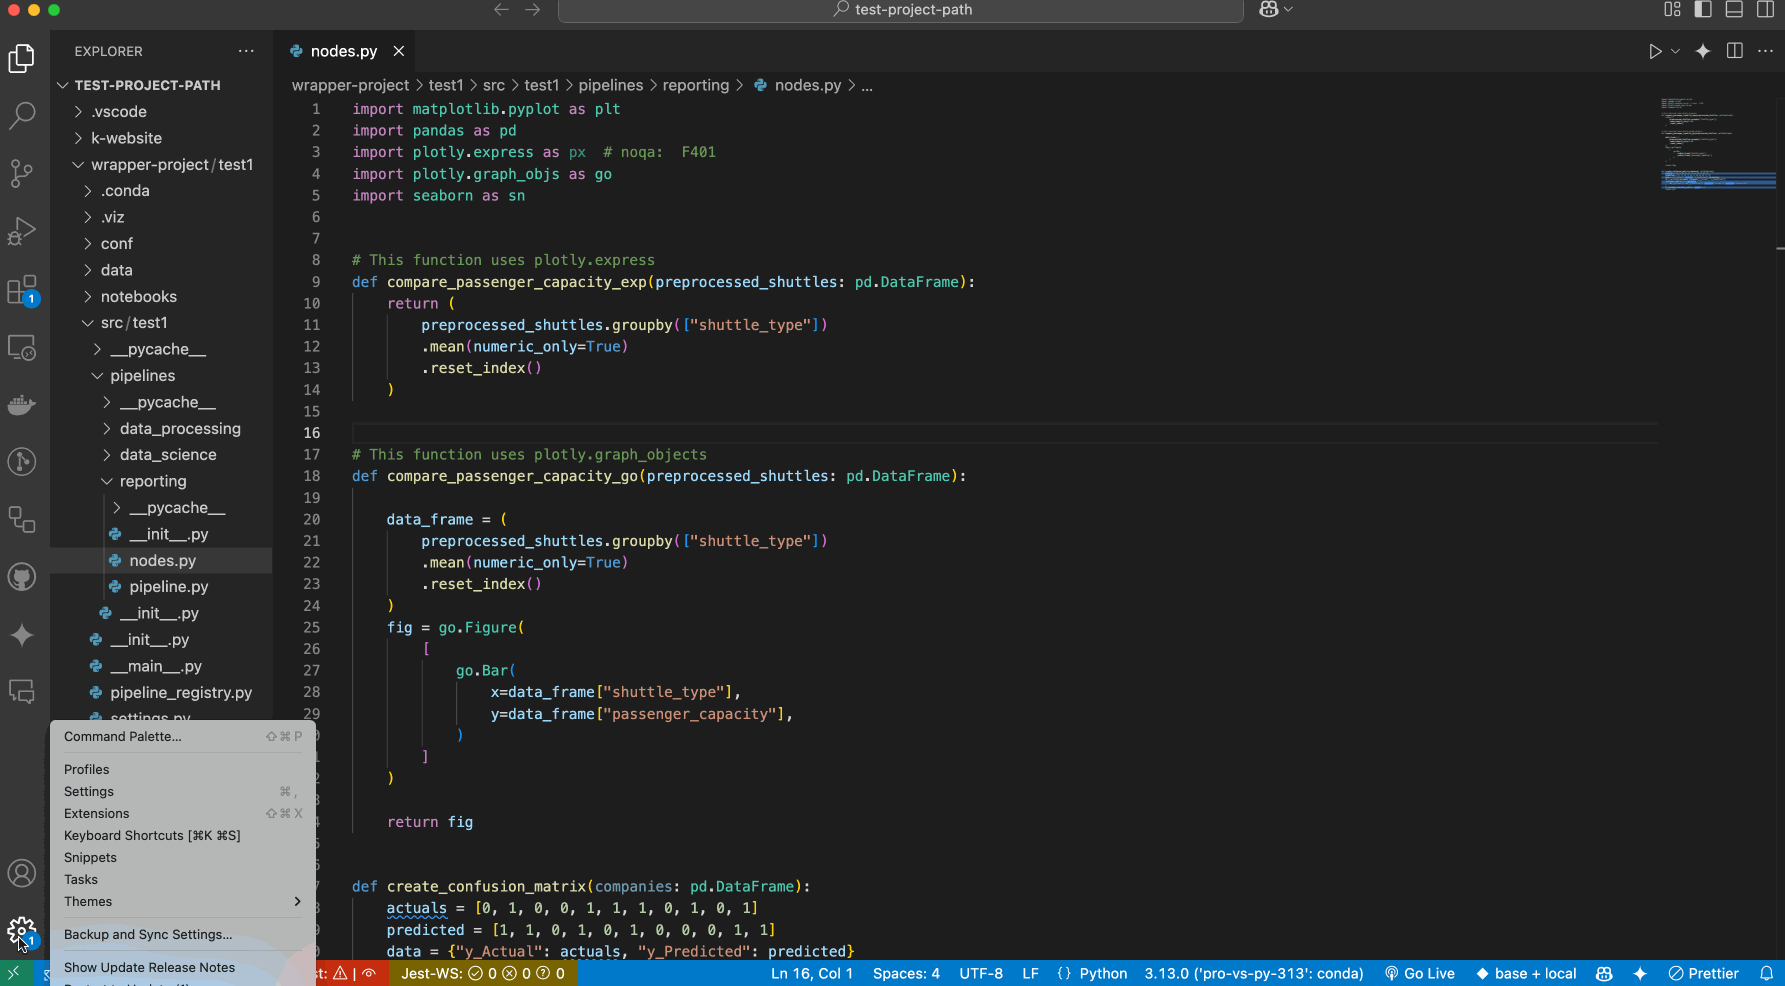Open Keyboard Shortcuts from the menu
The image size is (1785, 986).
click(151, 835)
